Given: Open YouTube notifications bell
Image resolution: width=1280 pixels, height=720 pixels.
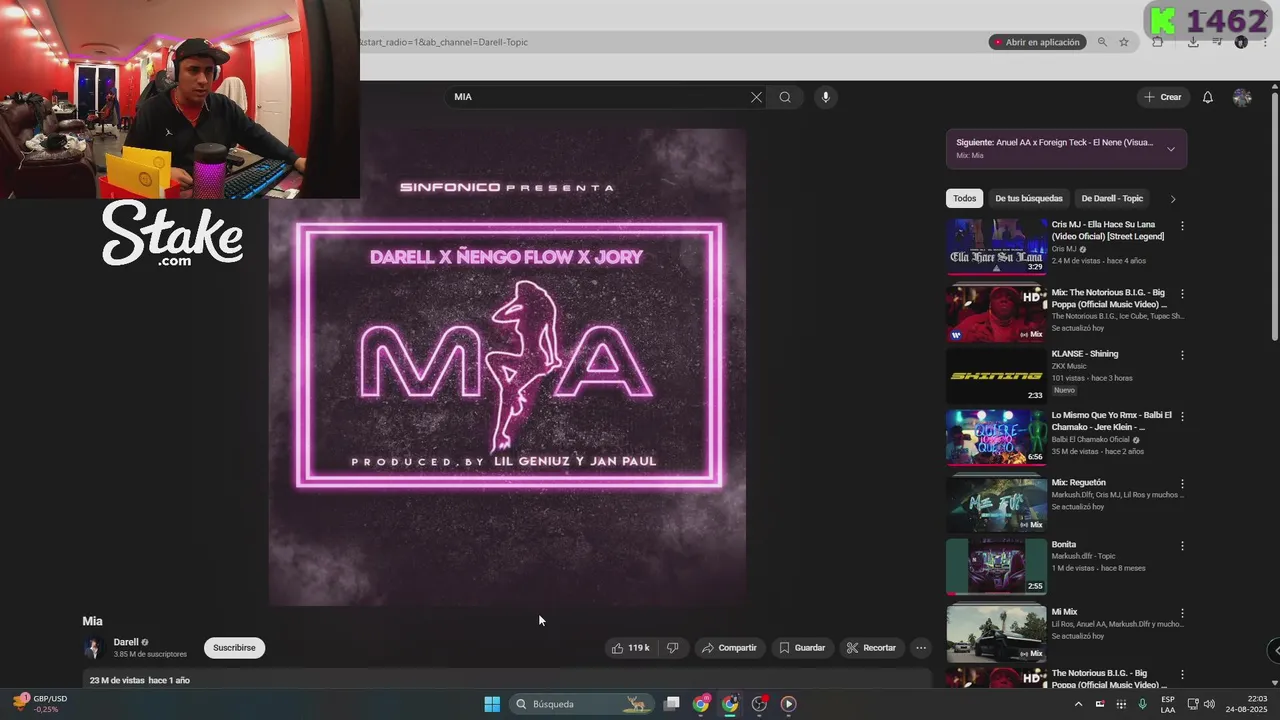Looking at the screenshot, I should (x=1207, y=97).
